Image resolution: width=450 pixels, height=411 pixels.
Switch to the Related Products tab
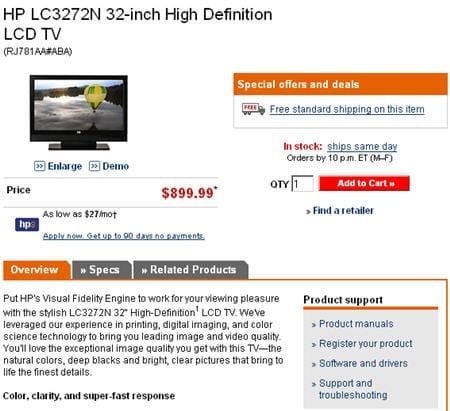(191, 270)
